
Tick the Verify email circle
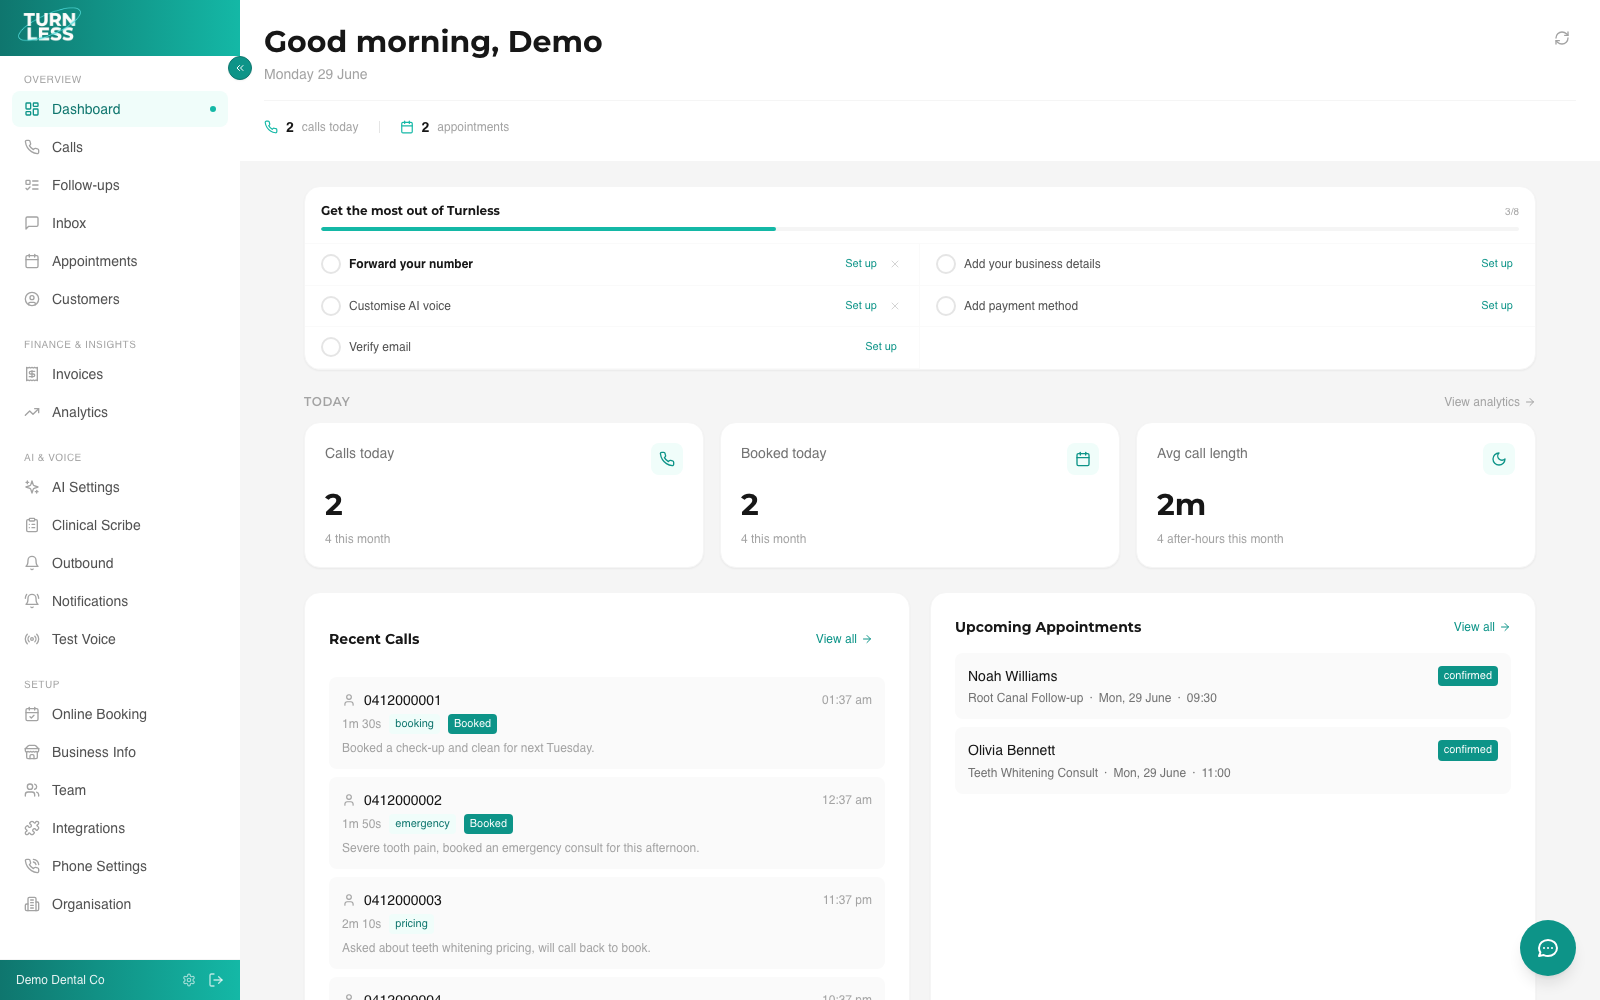[331, 347]
